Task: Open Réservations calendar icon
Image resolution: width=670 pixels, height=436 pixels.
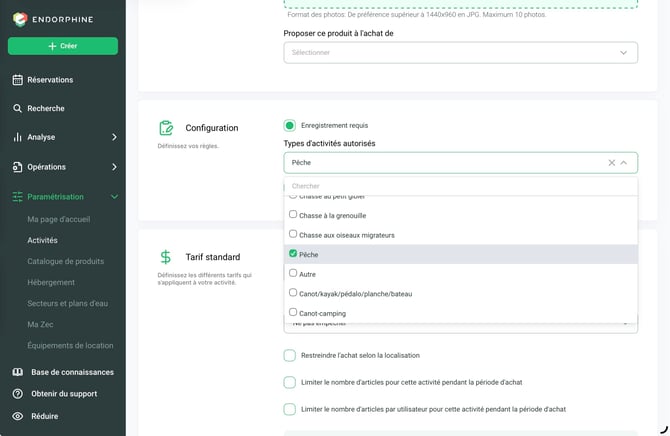Action: pos(18,80)
